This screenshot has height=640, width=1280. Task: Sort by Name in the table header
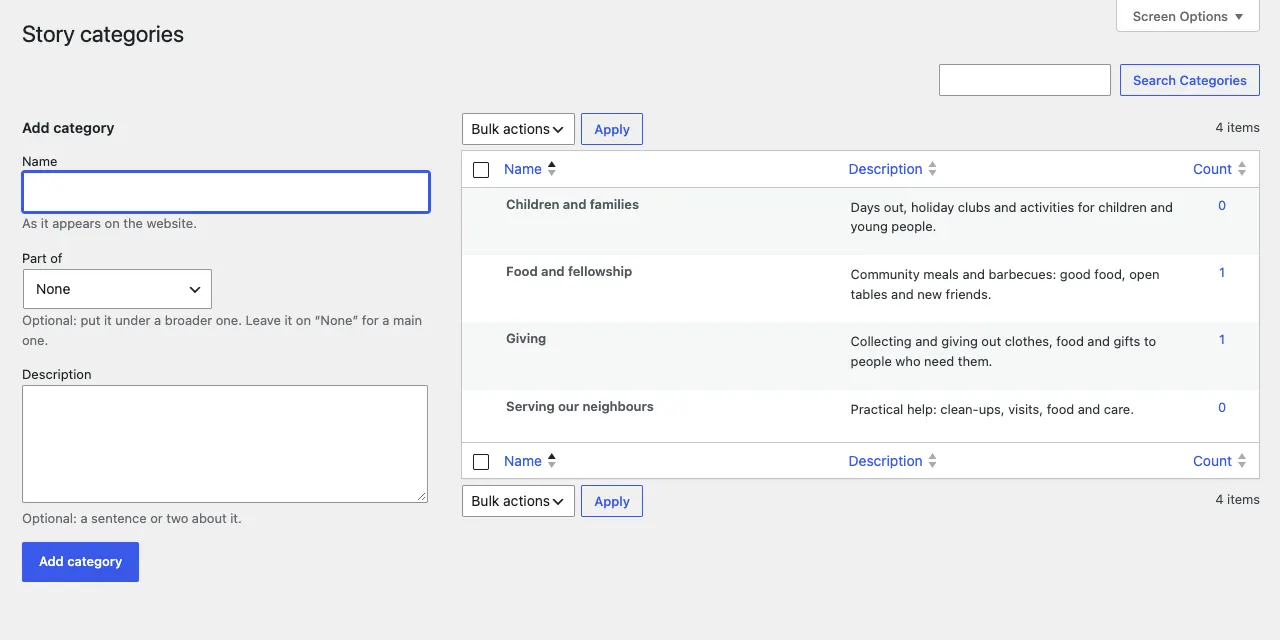point(530,169)
